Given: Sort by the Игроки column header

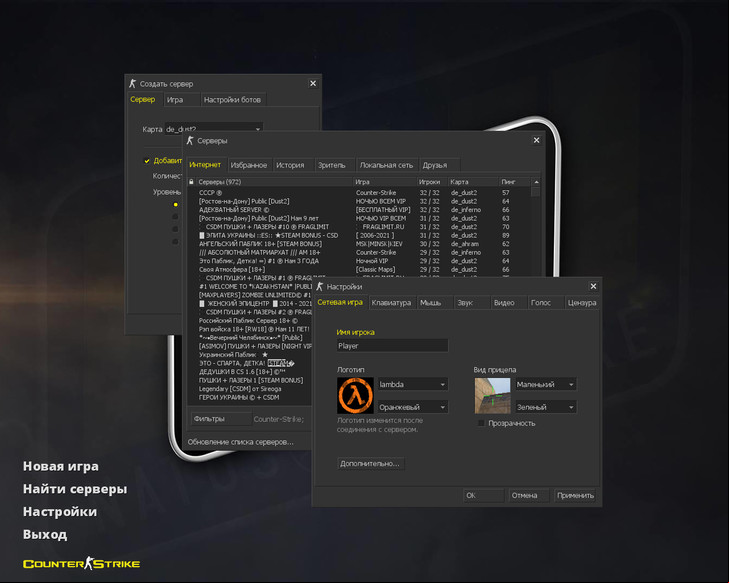Looking at the screenshot, I should tap(431, 182).
